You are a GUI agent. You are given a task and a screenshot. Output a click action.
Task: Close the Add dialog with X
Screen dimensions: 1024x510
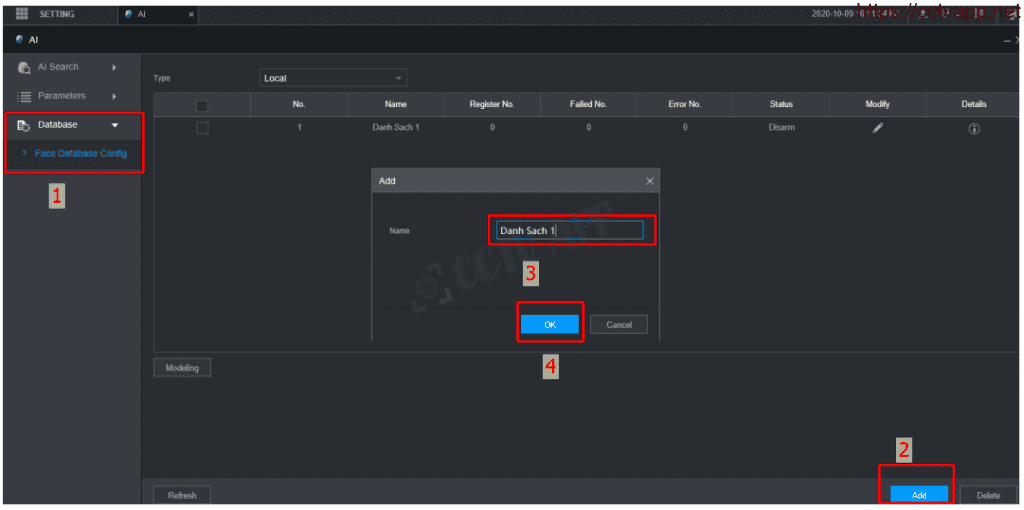tap(650, 181)
